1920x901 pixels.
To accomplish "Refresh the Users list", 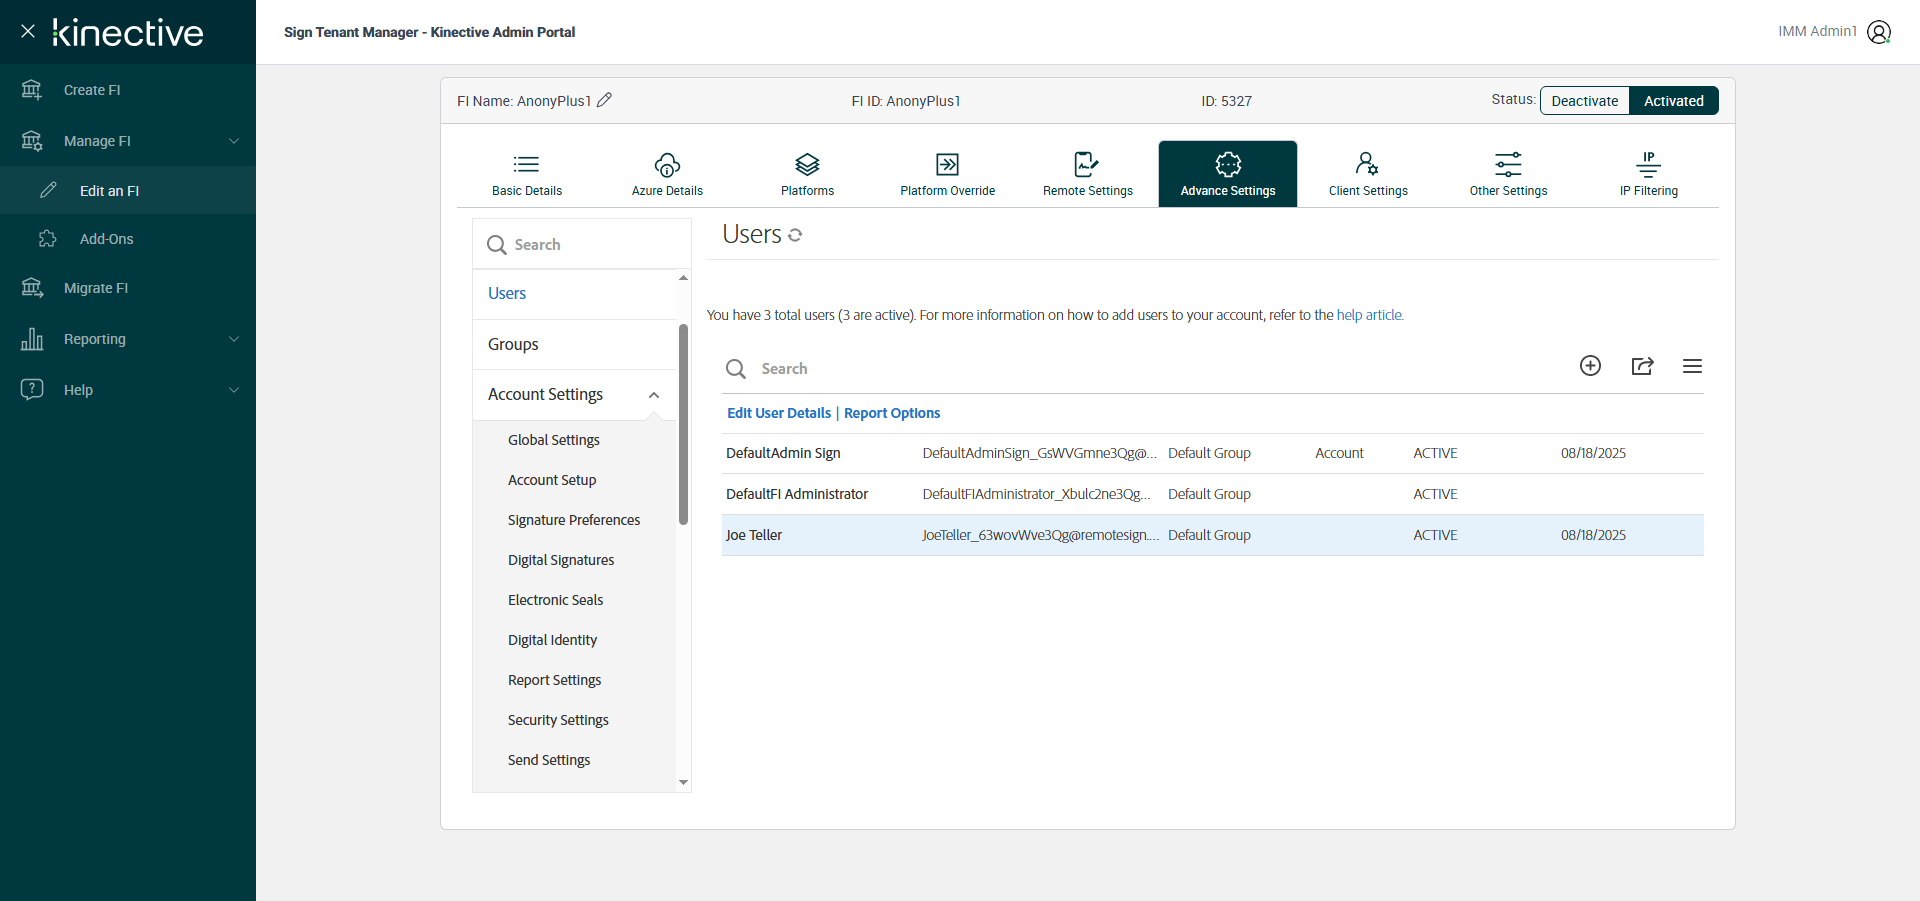I will pos(795,235).
